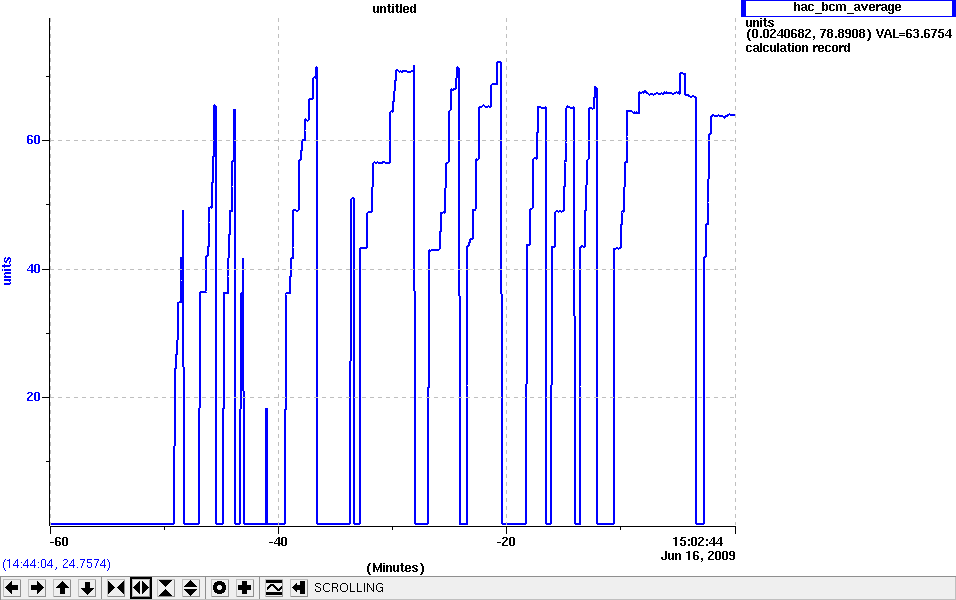Viewport: 956px width, 600px height.
Task: Click the 'units' text under legend name
Action: click(x=760, y=23)
